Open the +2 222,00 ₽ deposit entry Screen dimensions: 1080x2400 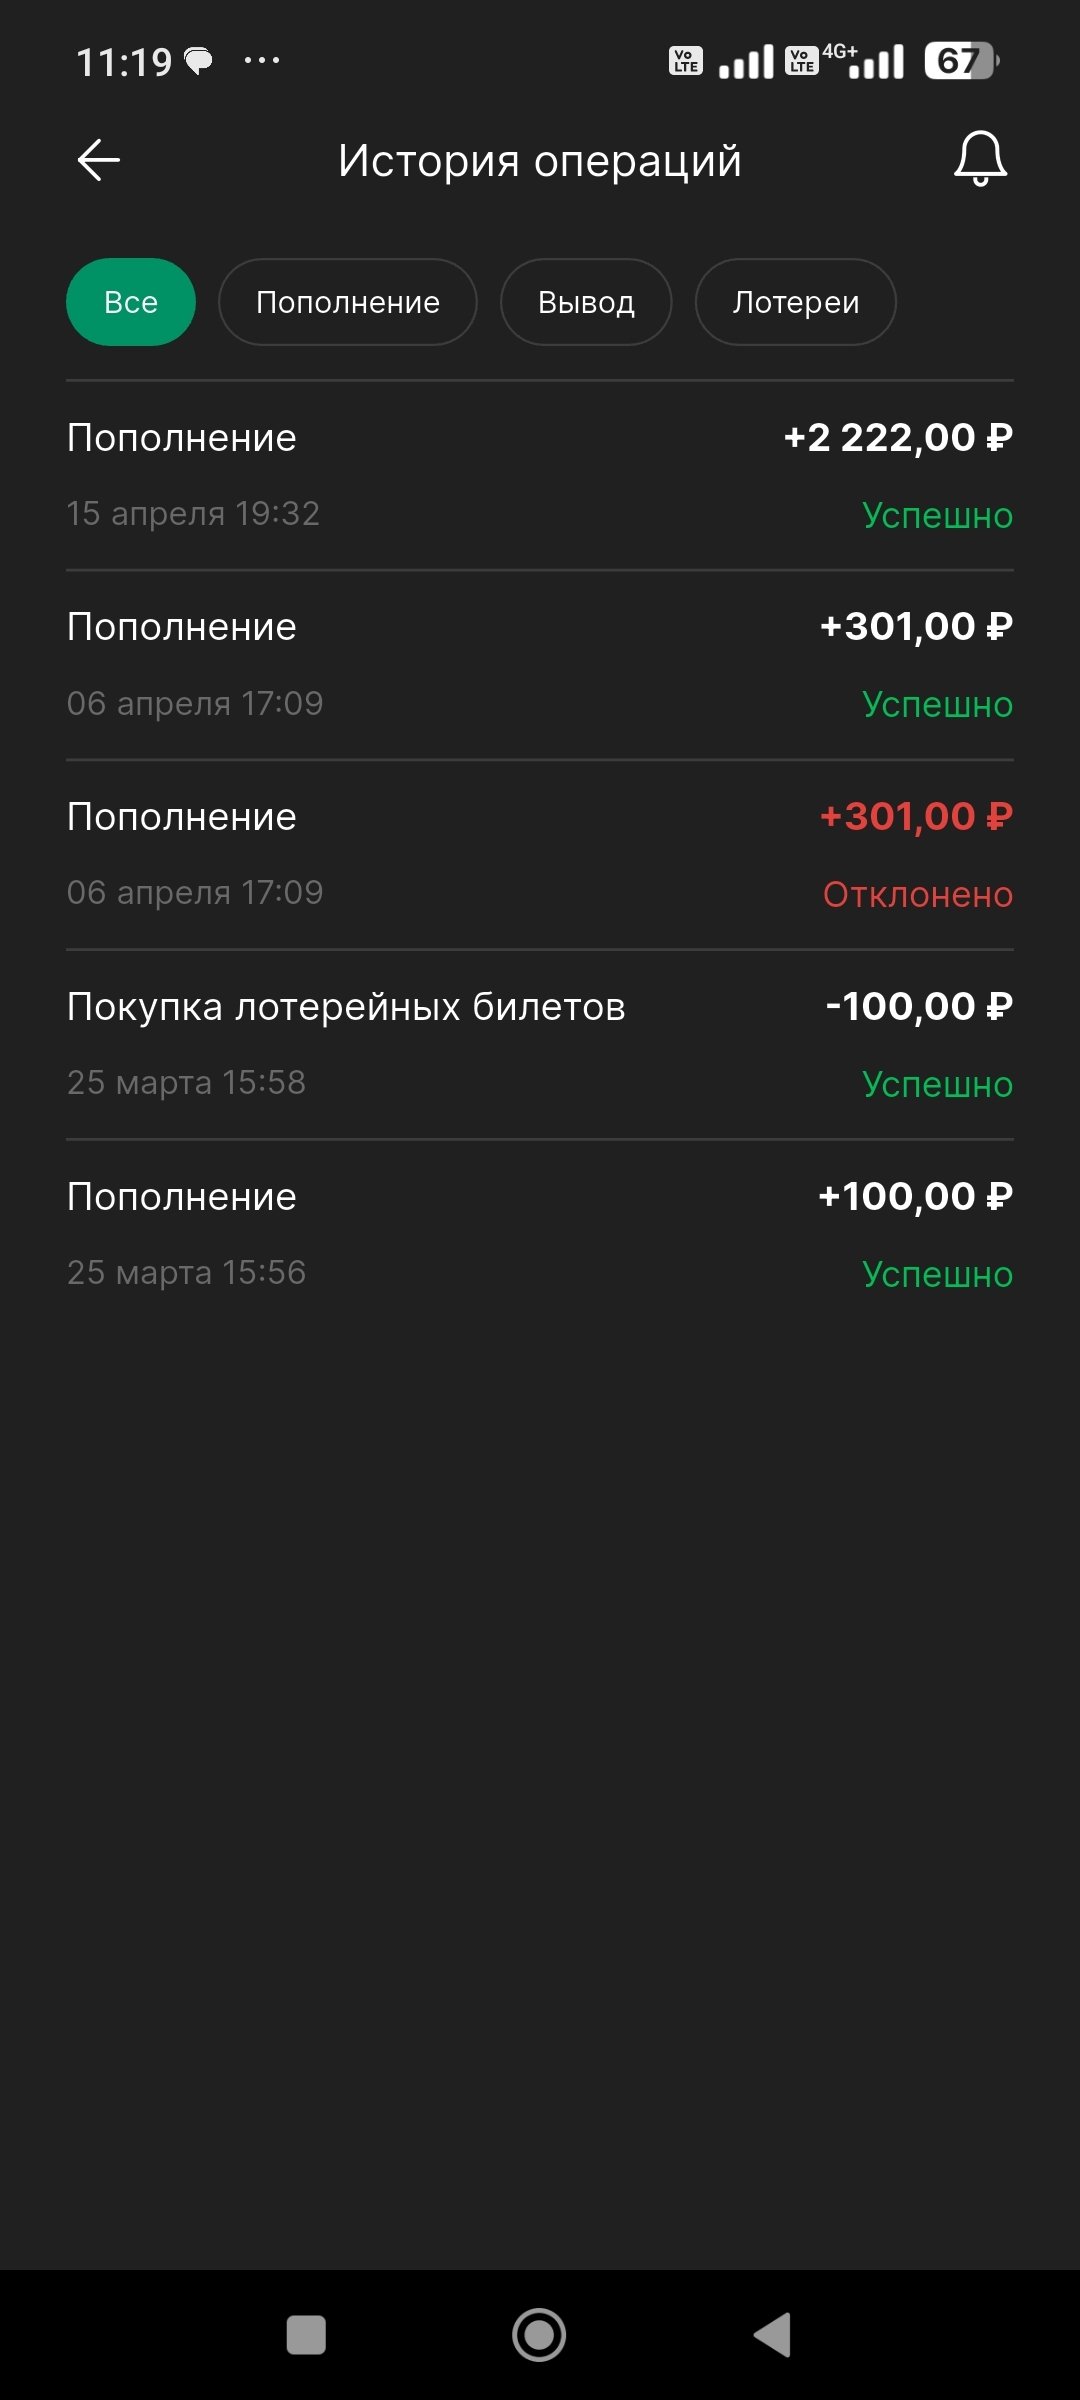click(x=540, y=475)
